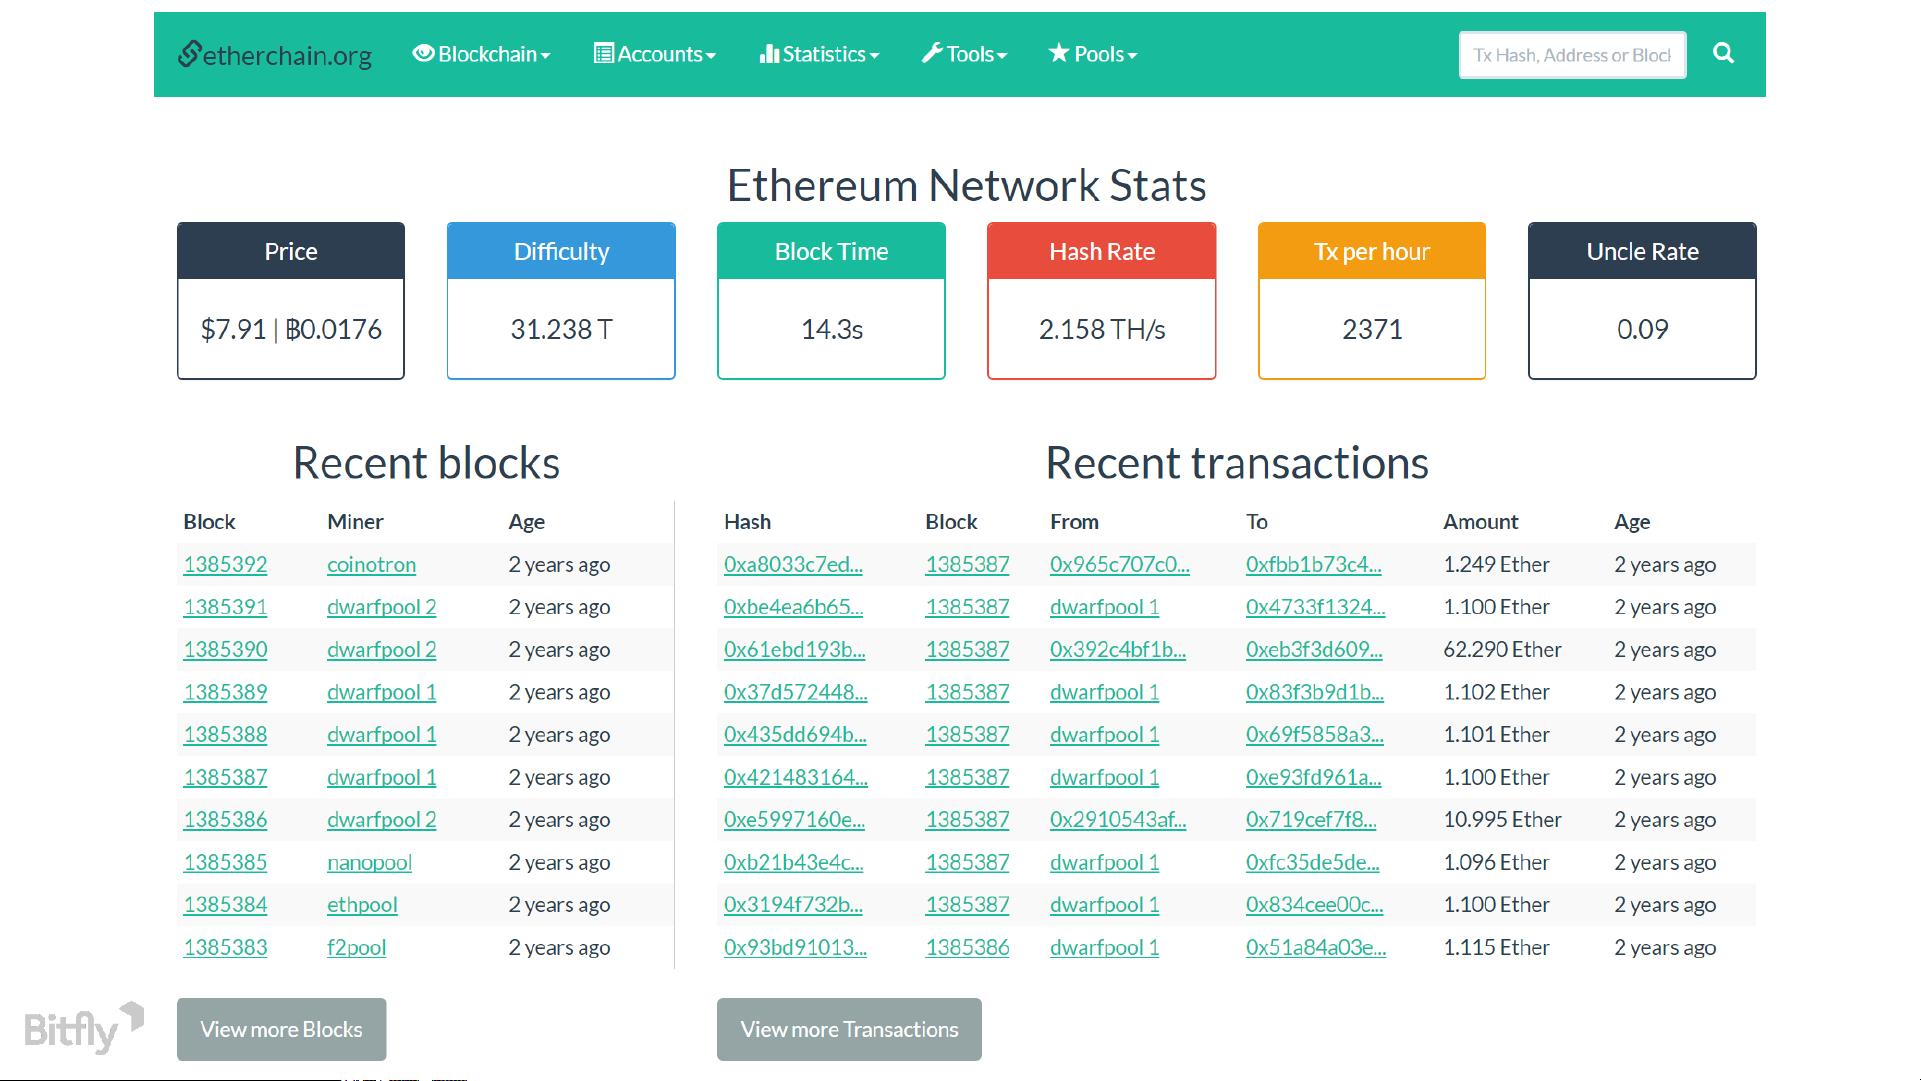Open recipient address 0xe93fd961a...
The width and height of the screenshot is (1921, 1081).
coord(1313,777)
